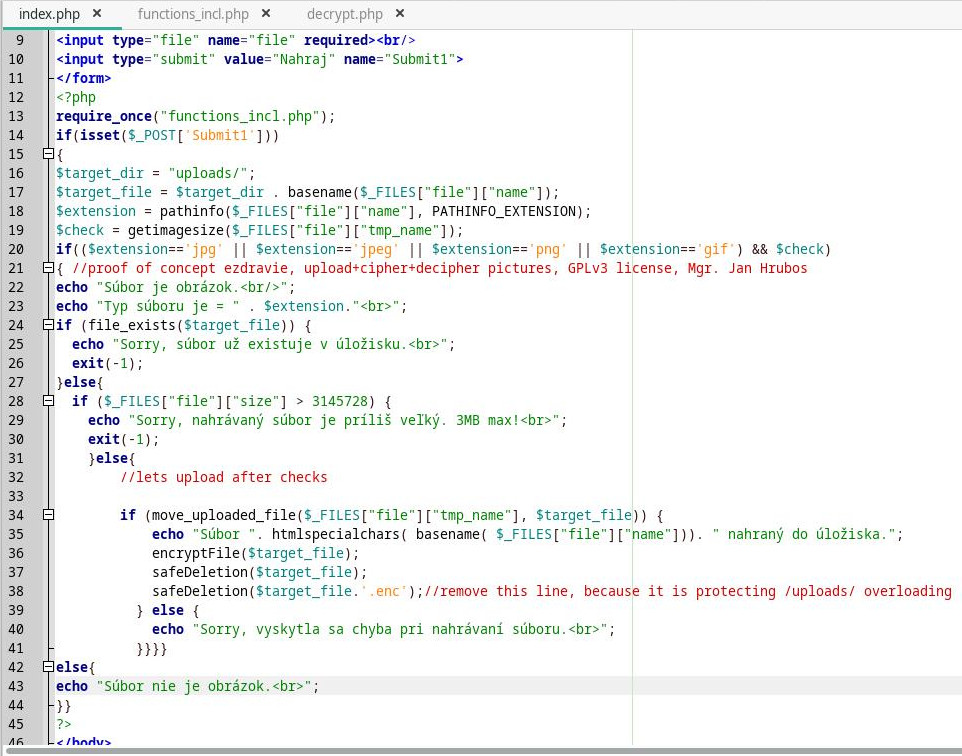Close the index.php tab

point(97,14)
